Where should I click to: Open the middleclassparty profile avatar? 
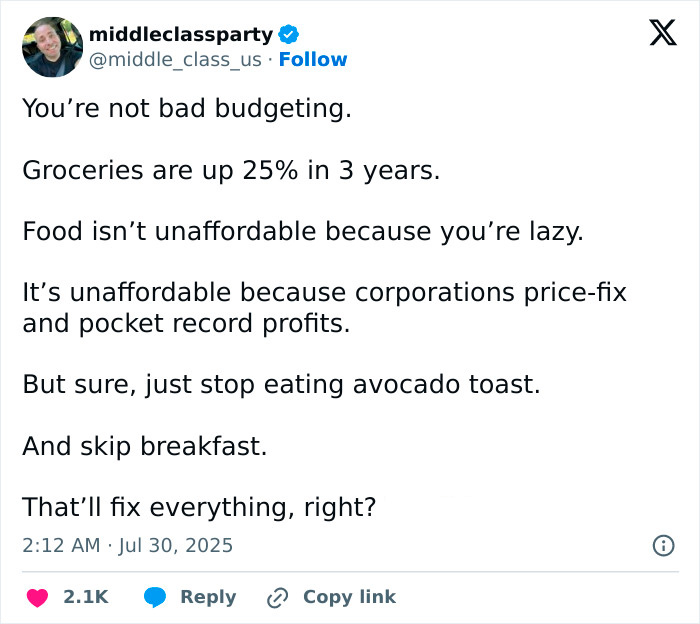coord(51,47)
